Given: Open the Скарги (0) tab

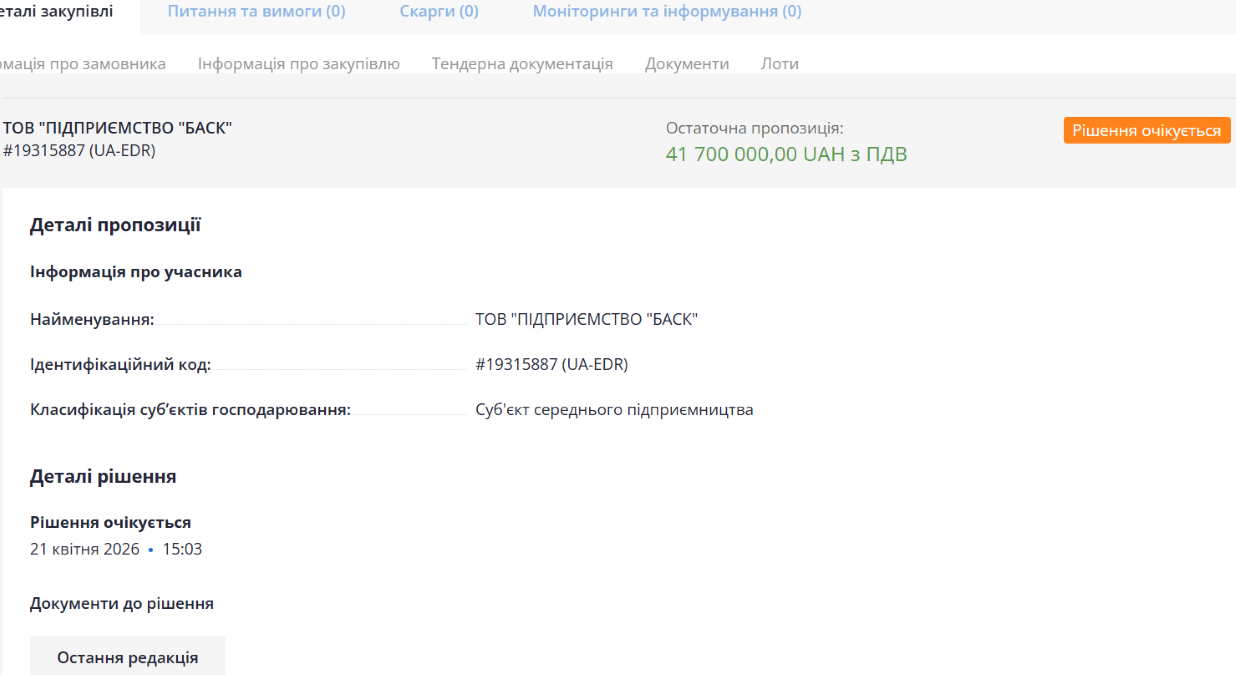Looking at the screenshot, I should (x=439, y=12).
